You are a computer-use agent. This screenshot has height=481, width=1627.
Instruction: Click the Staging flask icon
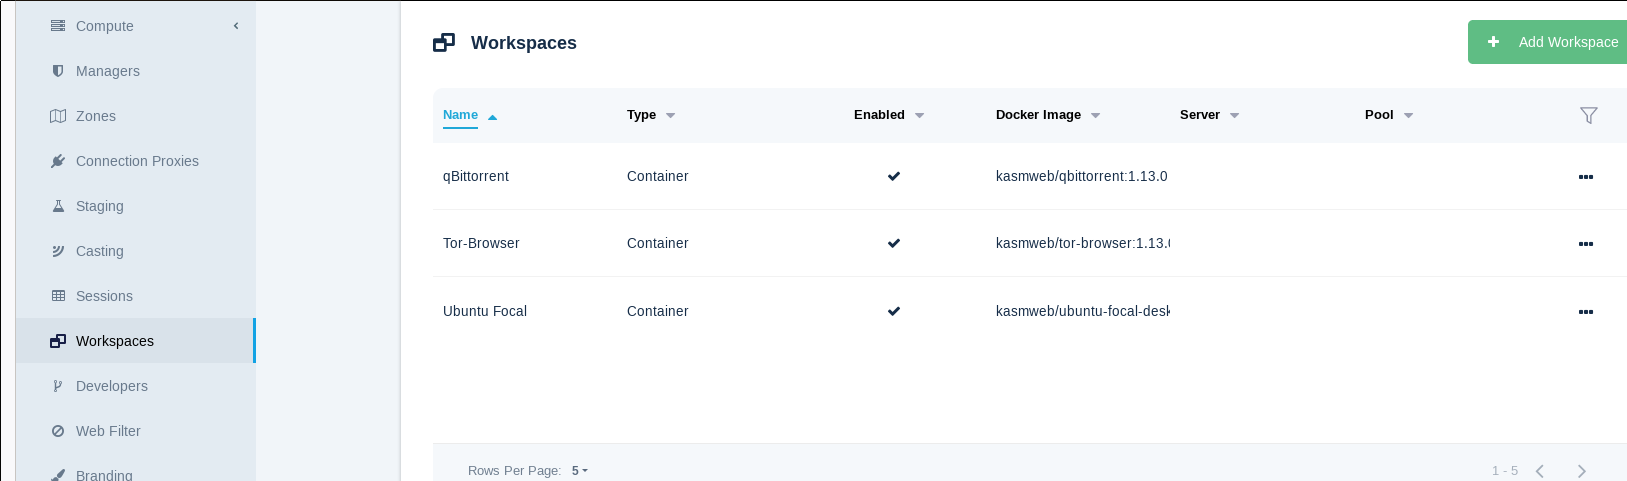point(58,206)
